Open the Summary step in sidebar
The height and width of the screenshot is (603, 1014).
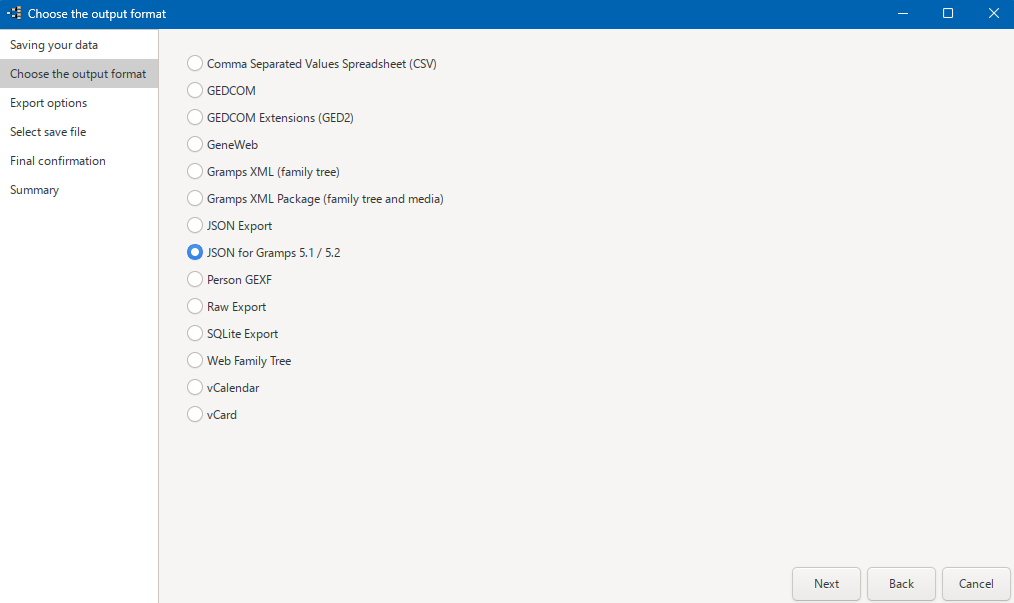point(79,190)
